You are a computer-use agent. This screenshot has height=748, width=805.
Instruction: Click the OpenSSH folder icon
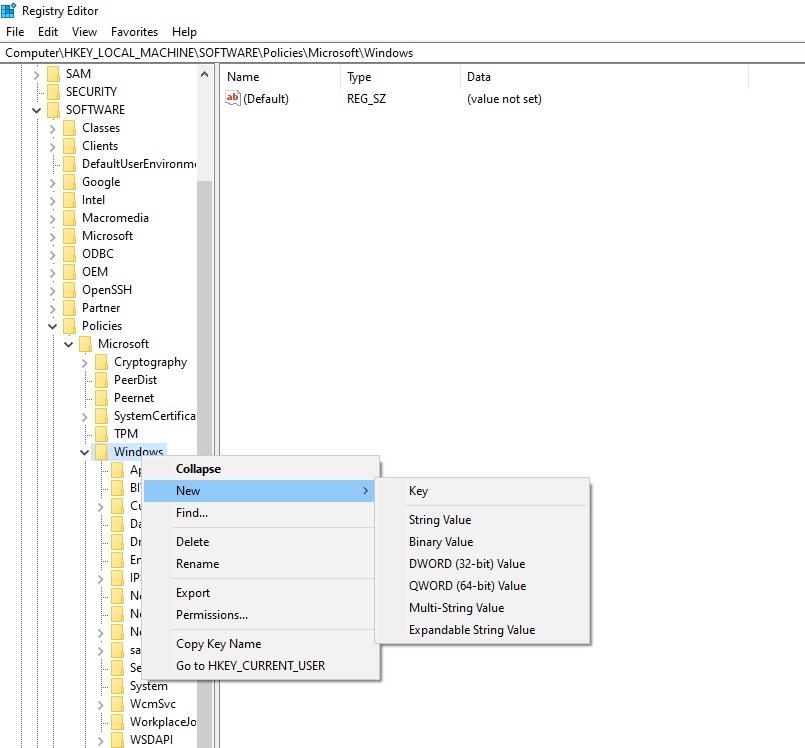pyautogui.click(x=69, y=290)
